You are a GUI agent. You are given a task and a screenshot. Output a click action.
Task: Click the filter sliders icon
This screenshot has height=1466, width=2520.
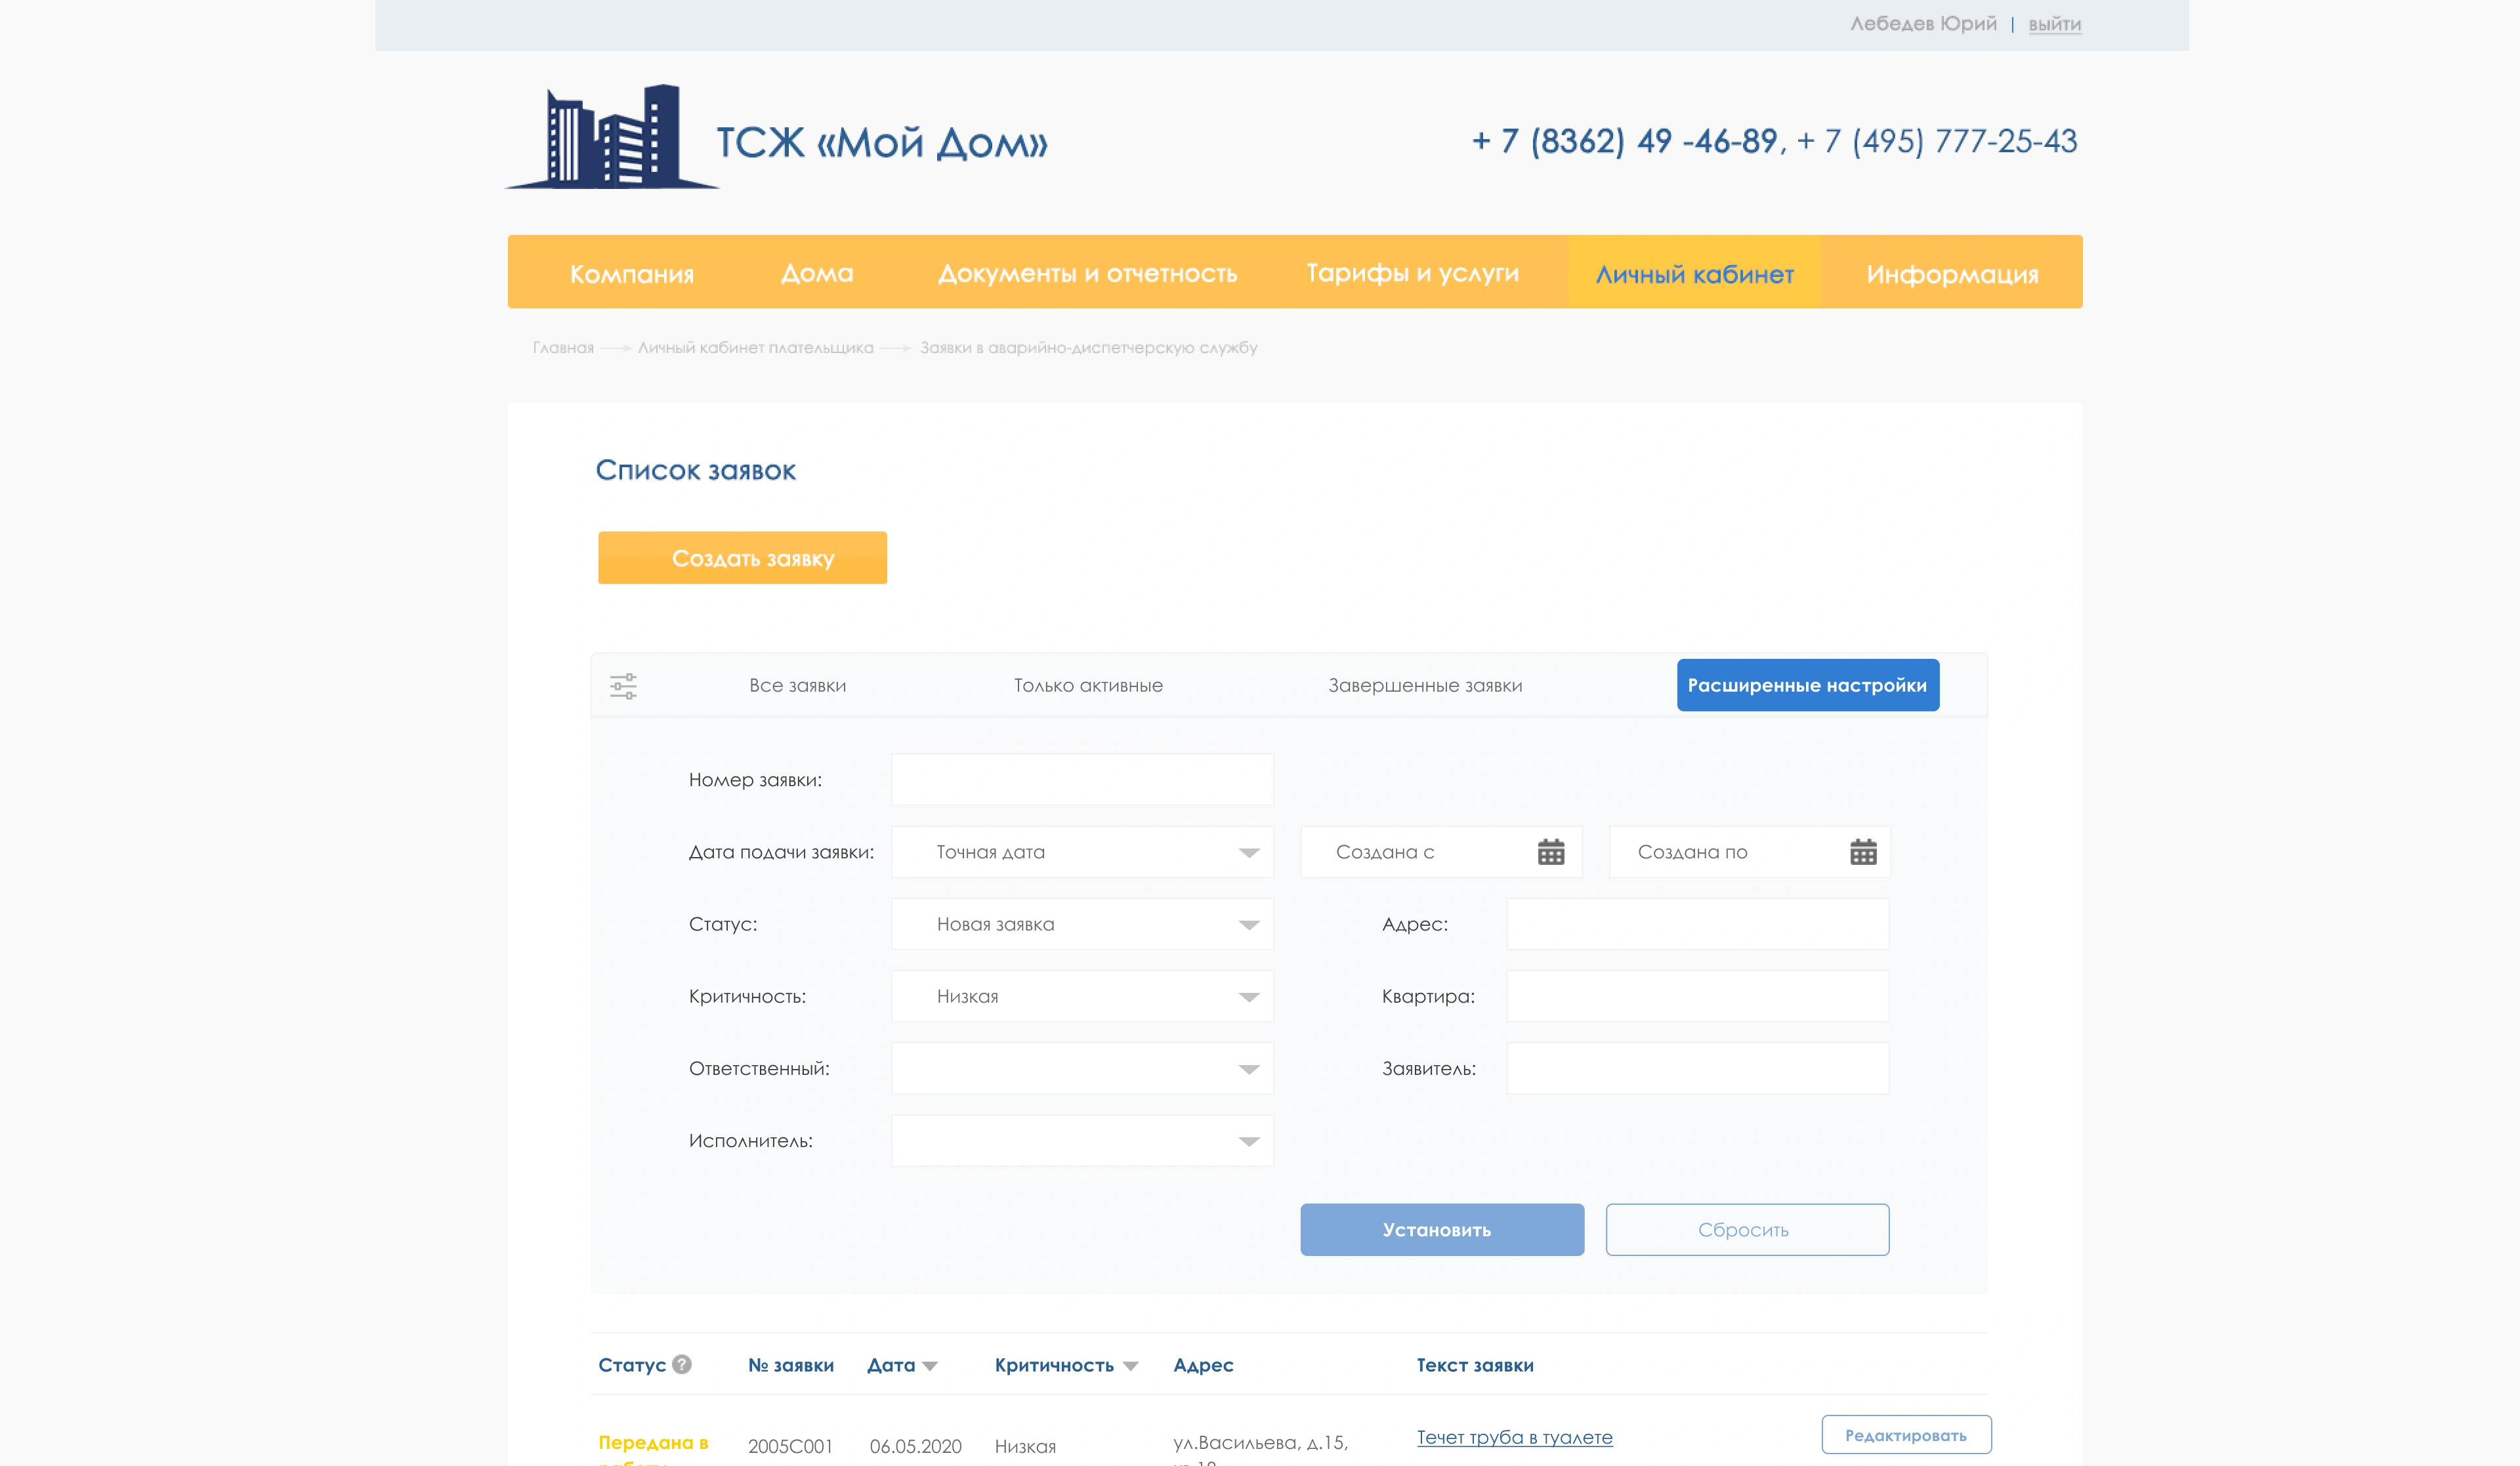pos(623,686)
